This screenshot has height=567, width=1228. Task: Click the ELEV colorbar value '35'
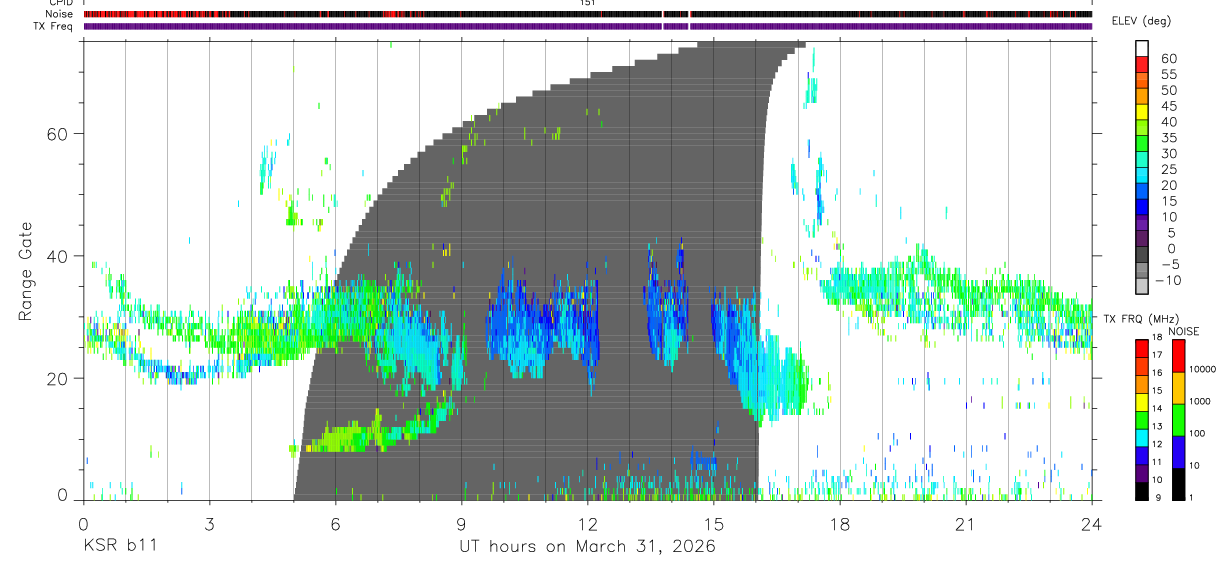point(1169,138)
